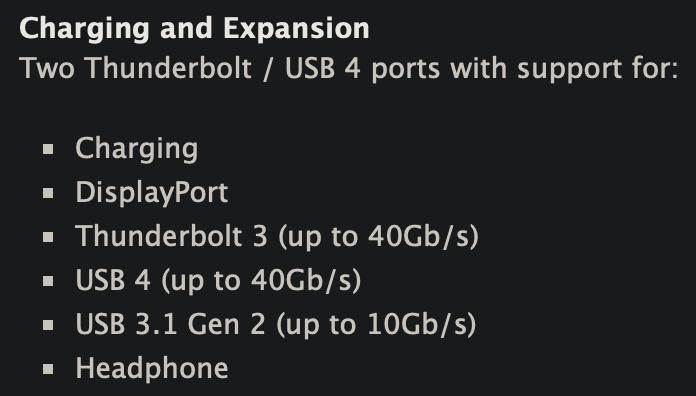The height and width of the screenshot is (396, 696).
Task: Click the bullet beside Thunderbolt 3
Action: coord(48,237)
